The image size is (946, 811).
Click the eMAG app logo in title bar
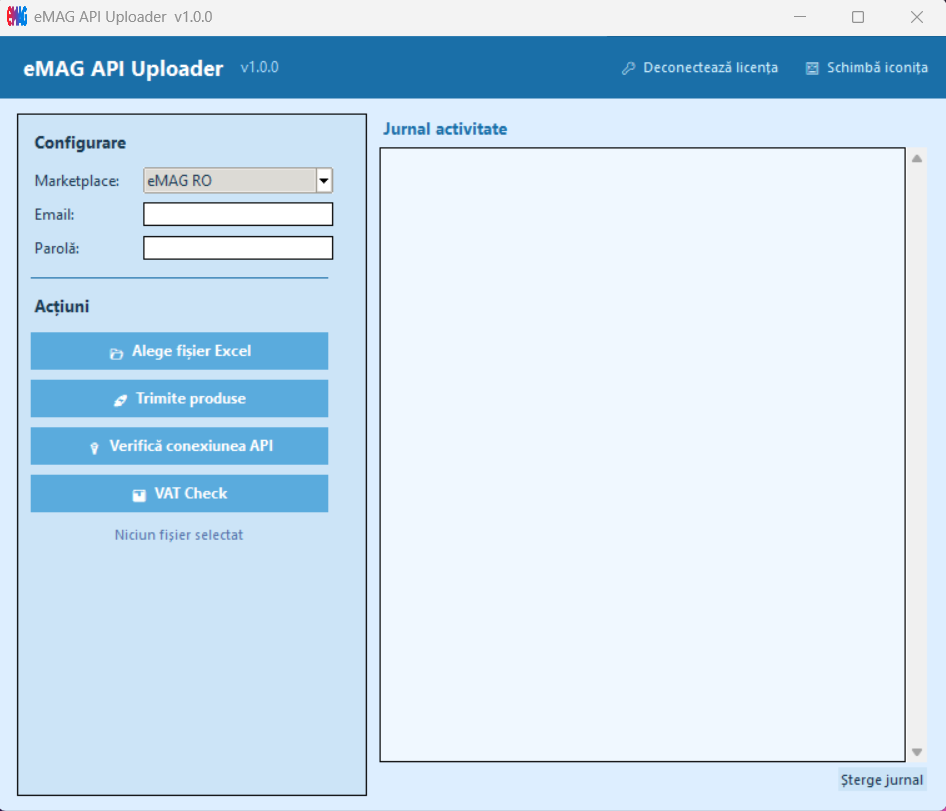click(17, 17)
